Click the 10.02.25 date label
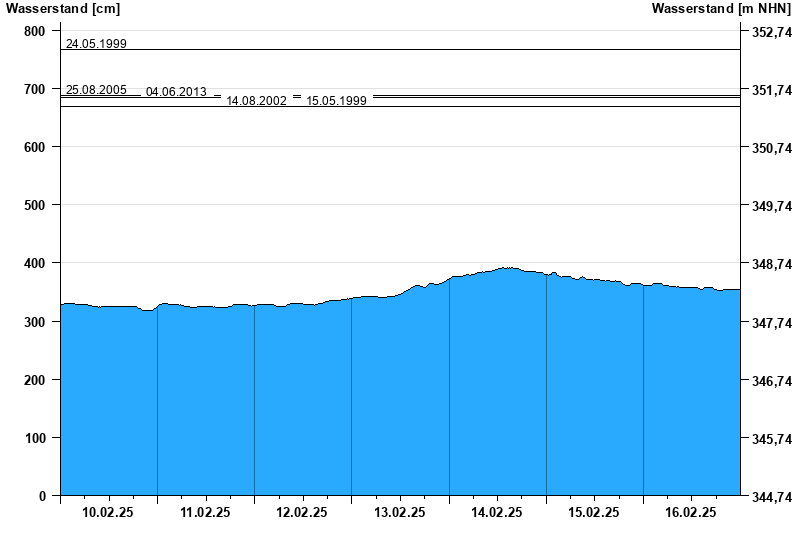The image size is (800, 550). tap(108, 512)
